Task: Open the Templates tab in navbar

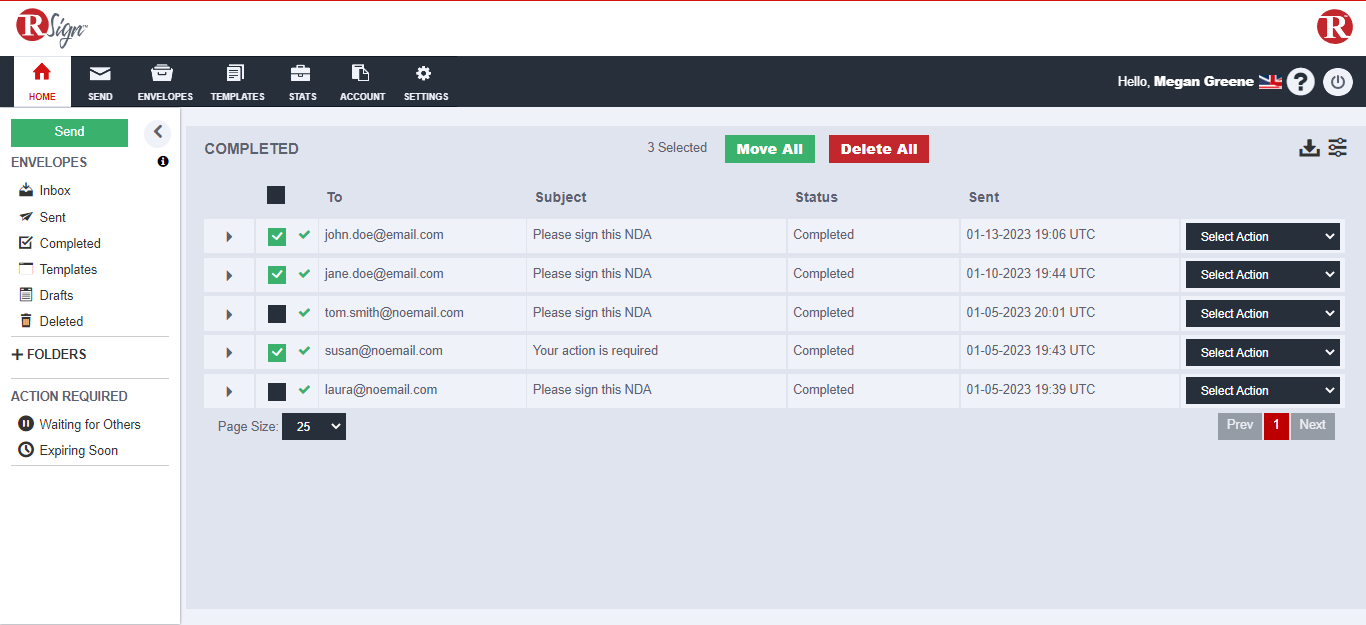Action: pos(237,83)
